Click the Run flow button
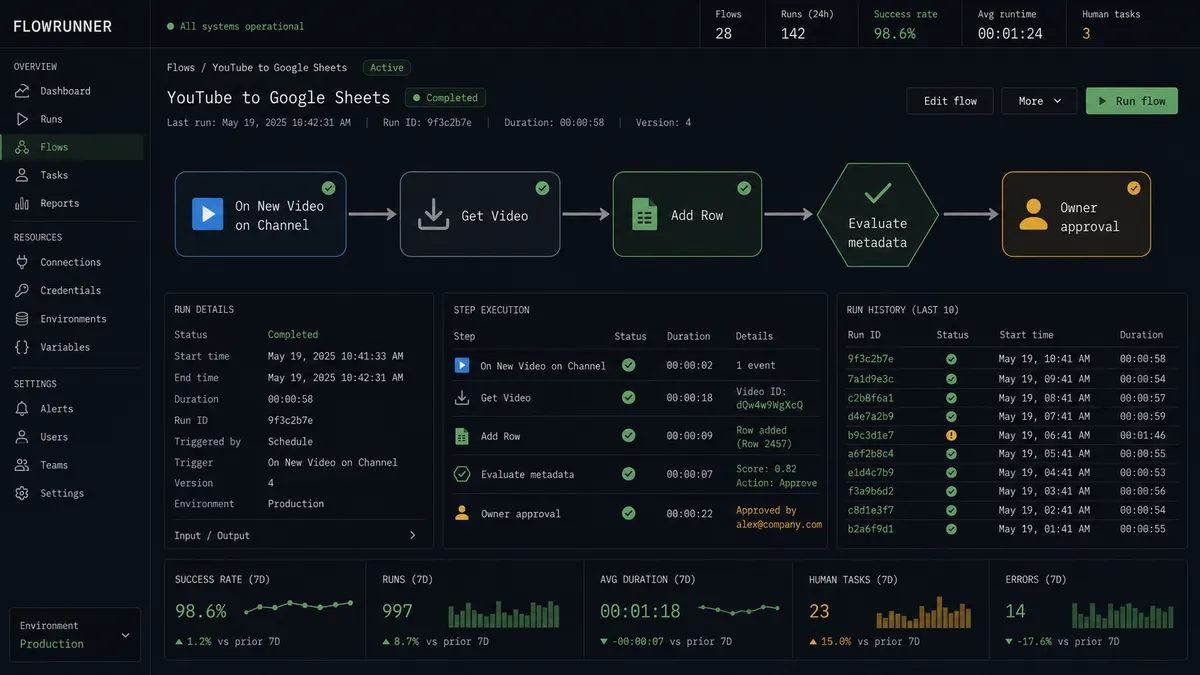1200x675 pixels. point(1132,101)
